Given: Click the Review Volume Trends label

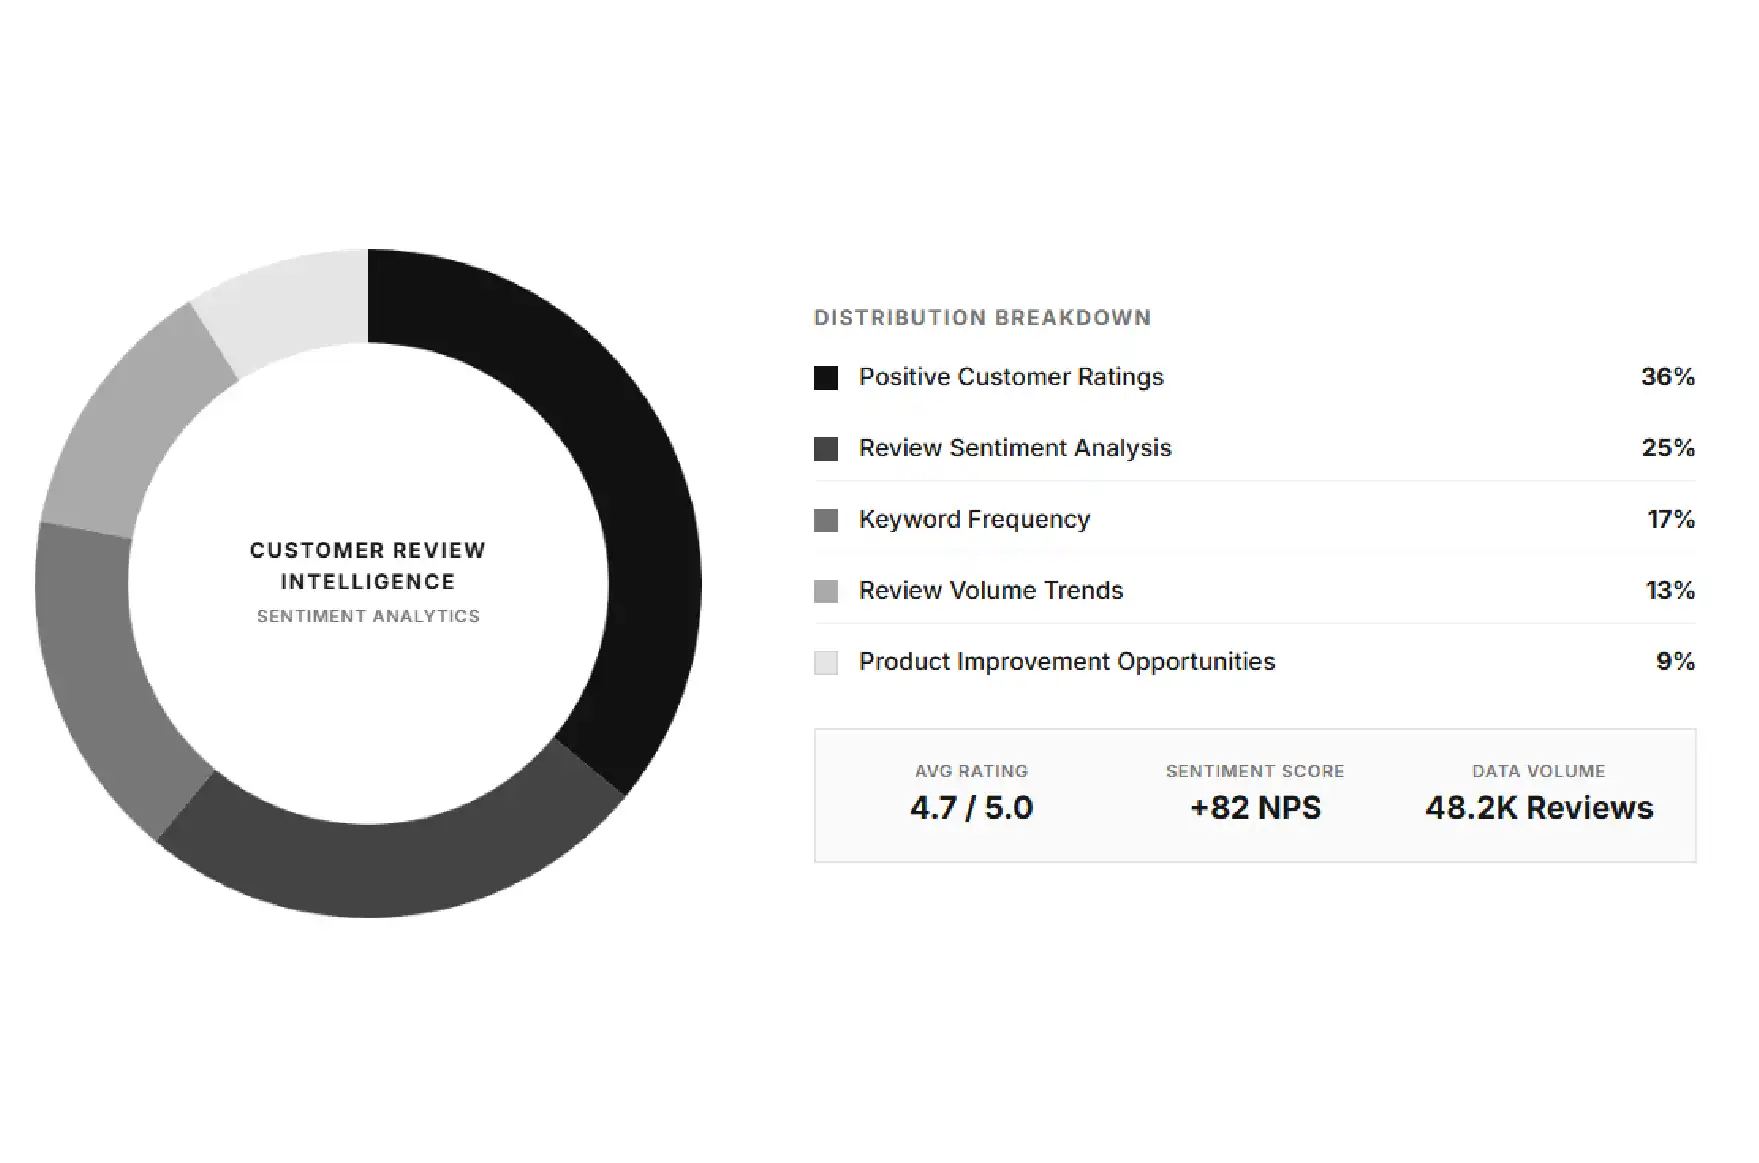Looking at the screenshot, I should pos(991,590).
